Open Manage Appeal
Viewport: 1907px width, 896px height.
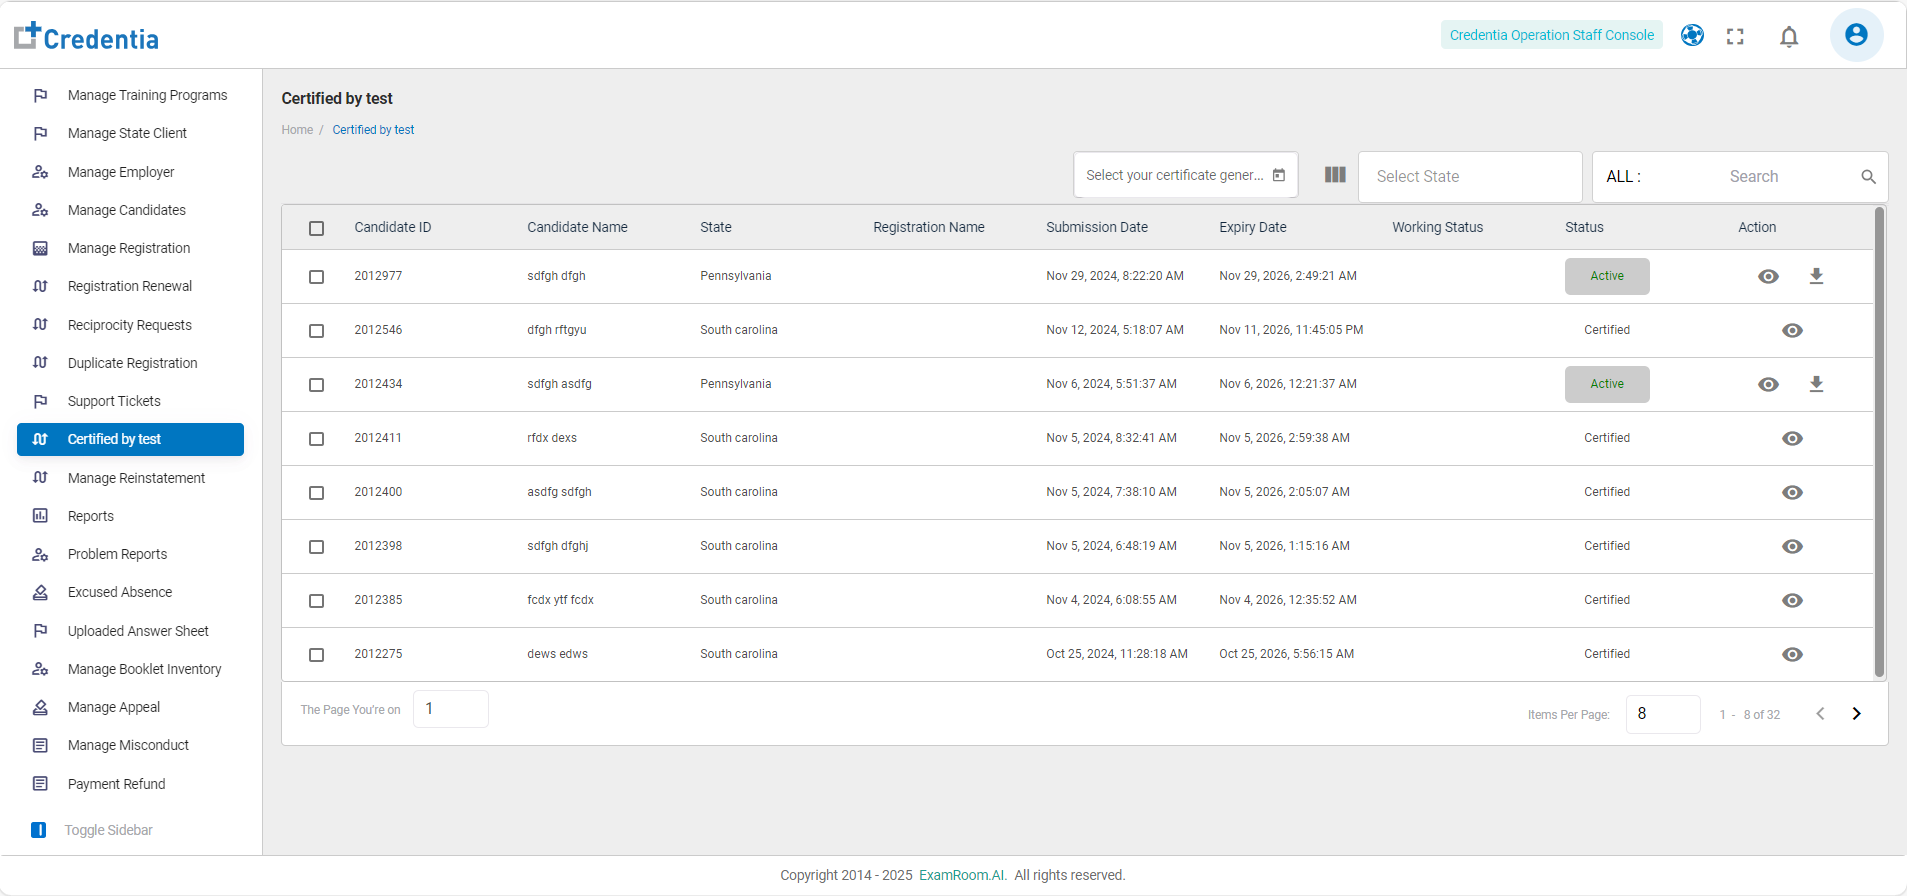click(x=130, y=707)
